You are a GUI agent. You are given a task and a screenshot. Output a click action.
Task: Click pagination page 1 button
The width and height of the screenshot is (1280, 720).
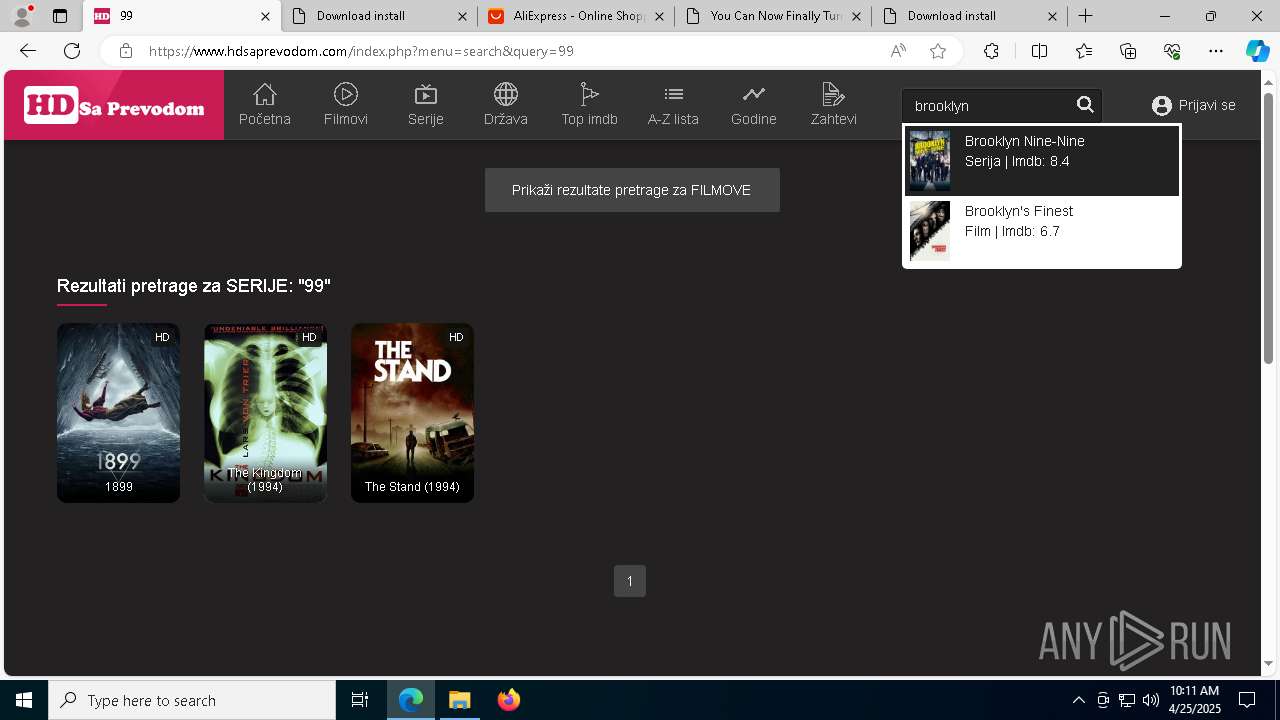630,581
